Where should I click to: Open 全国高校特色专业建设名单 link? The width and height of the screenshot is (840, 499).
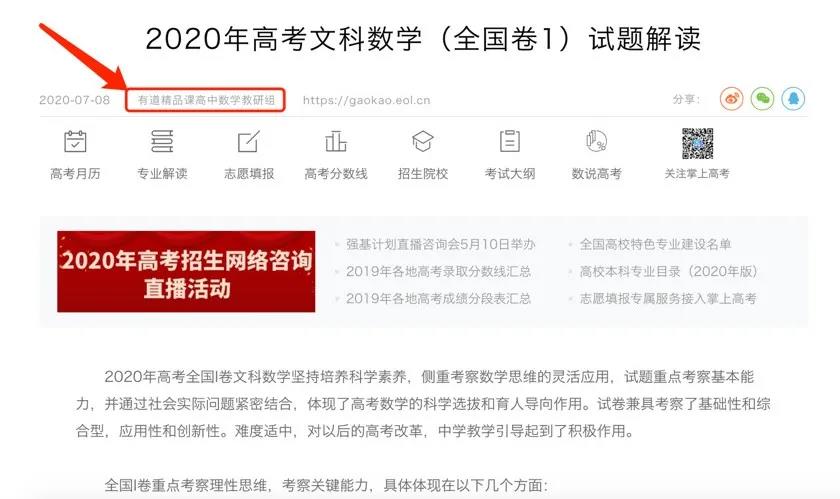pos(655,244)
